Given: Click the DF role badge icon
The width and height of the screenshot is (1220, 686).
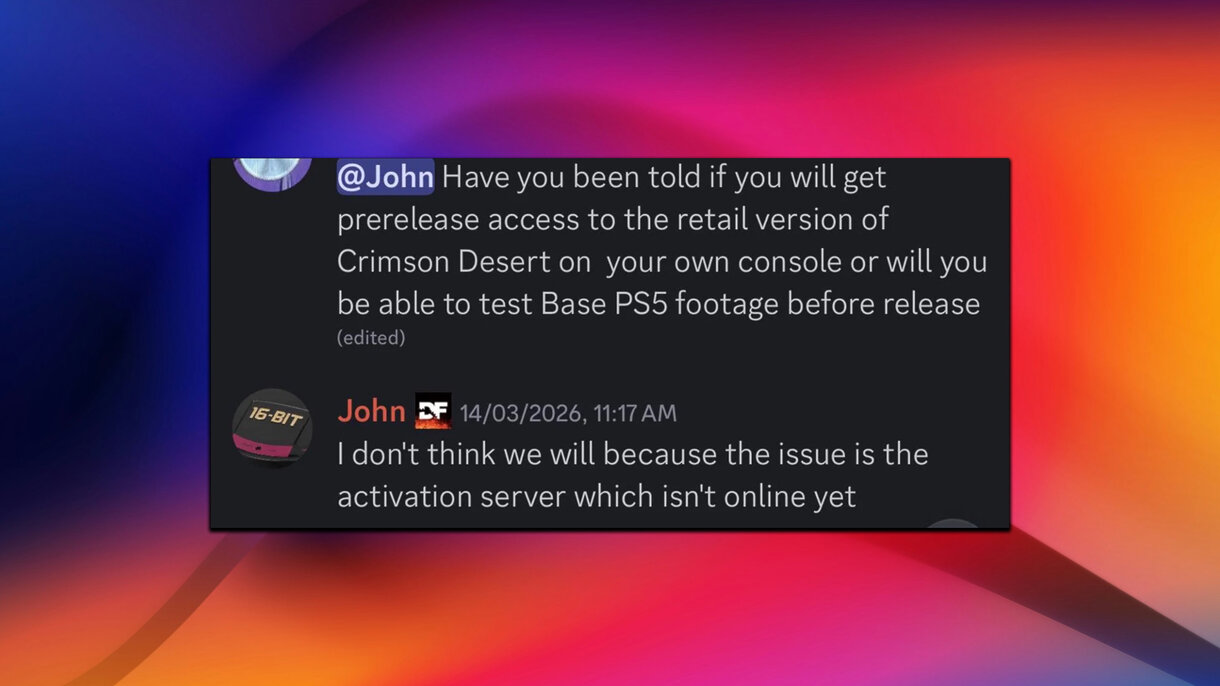Looking at the screenshot, I should pos(433,411).
